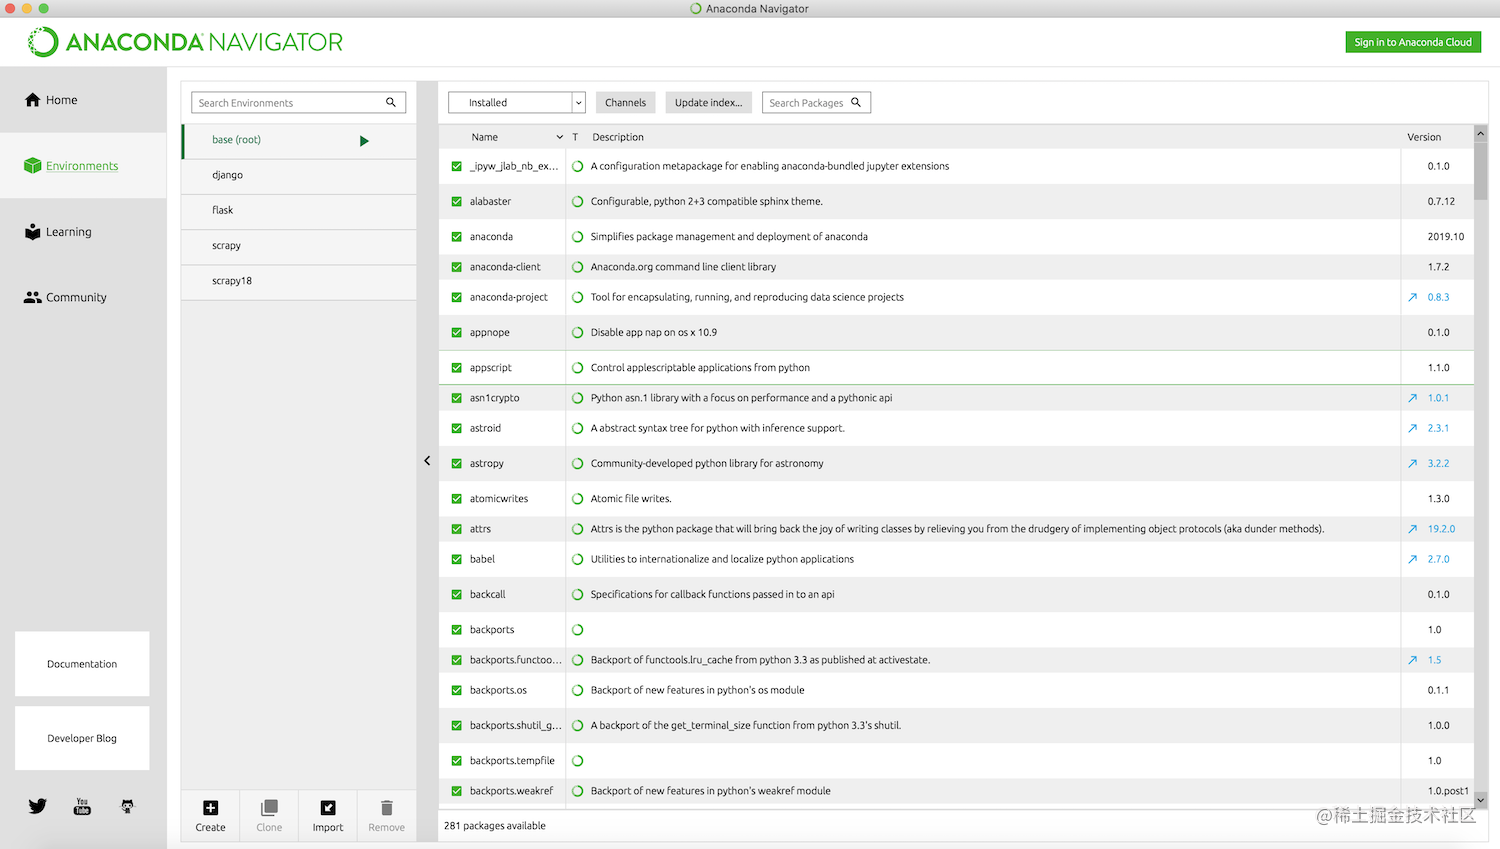Click the magnifier in Search Environments

click(391, 102)
